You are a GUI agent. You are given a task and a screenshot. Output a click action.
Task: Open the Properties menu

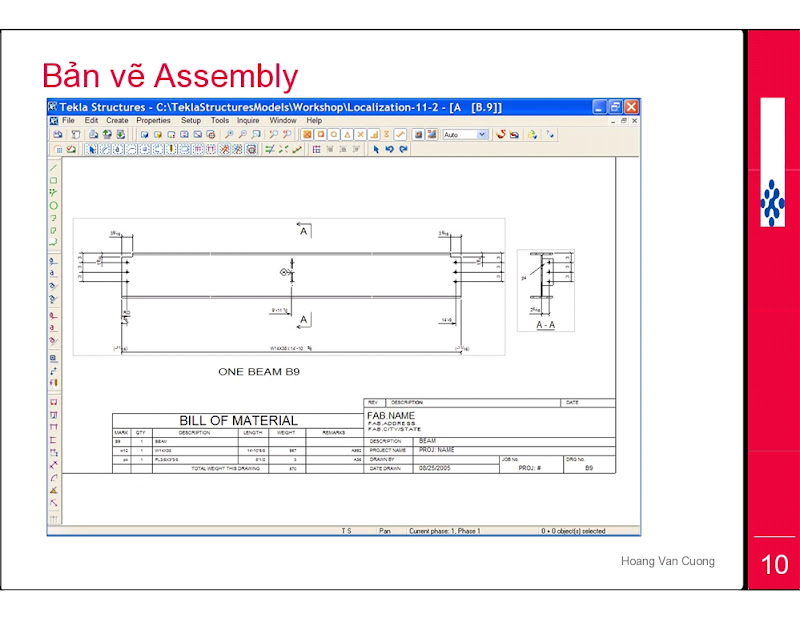point(154,120)
